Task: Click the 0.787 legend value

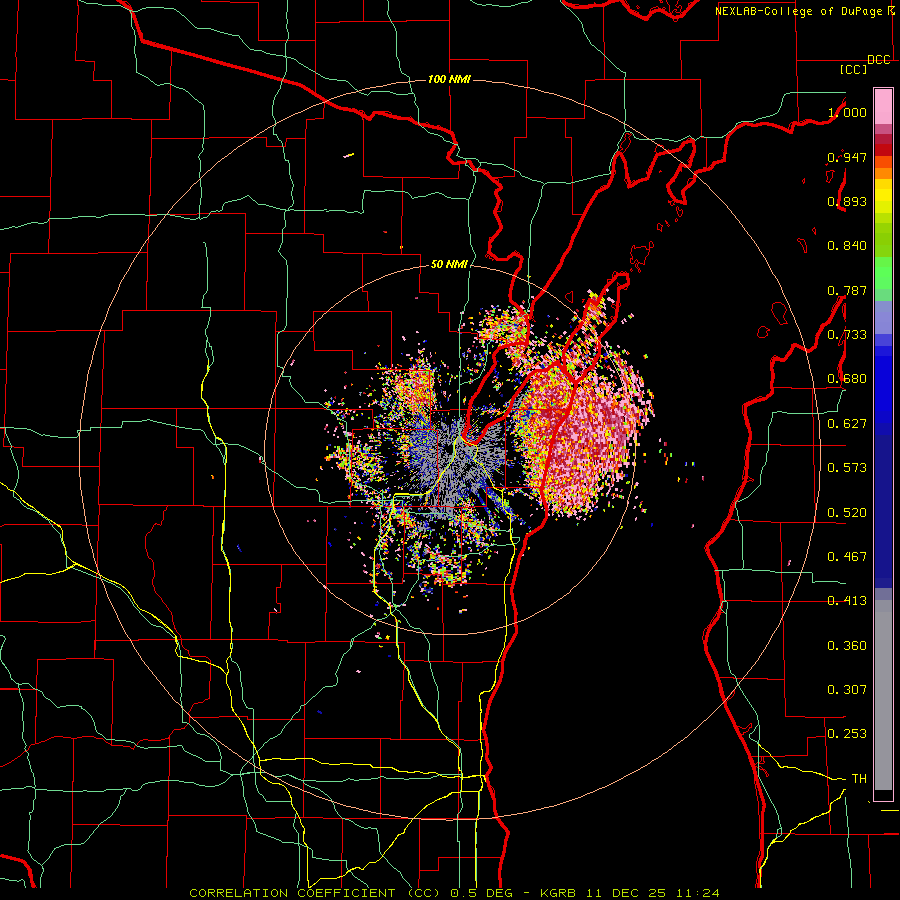Action: [847, 290]
